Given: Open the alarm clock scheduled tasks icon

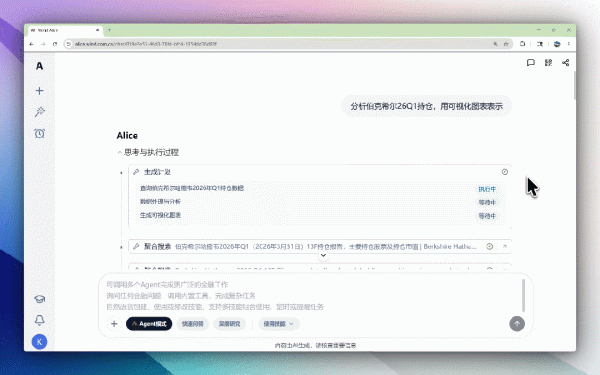Looking at the screenshot, I should click(39, 133).
